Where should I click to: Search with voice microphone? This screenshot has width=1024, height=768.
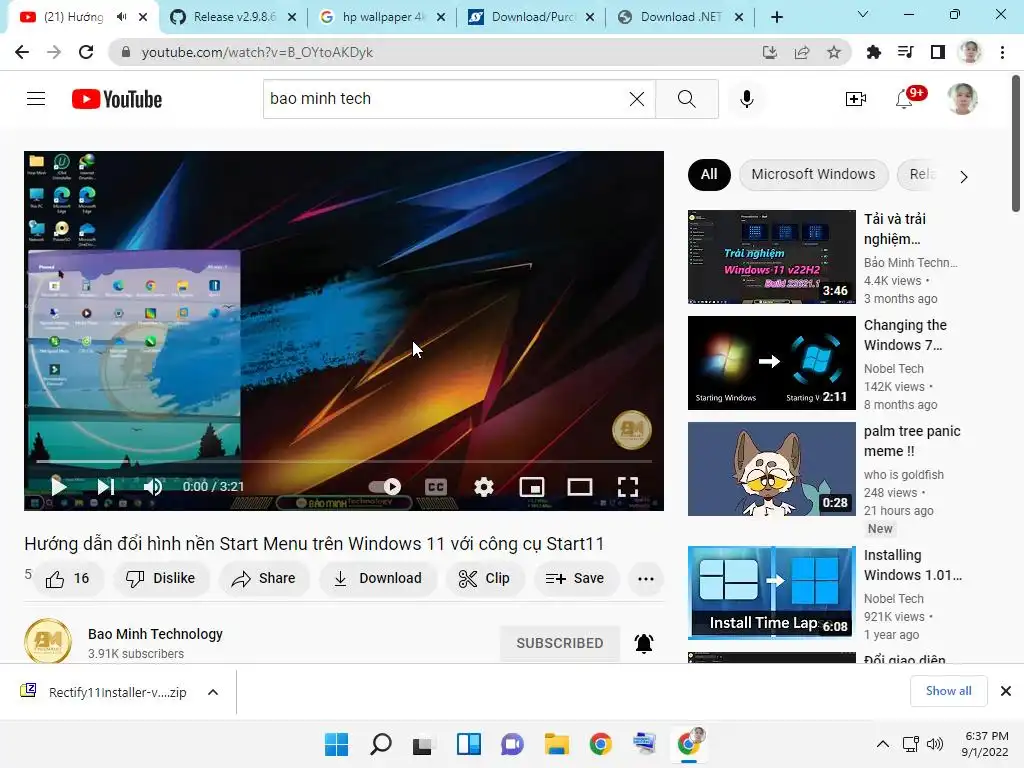[x=747, y=99]
